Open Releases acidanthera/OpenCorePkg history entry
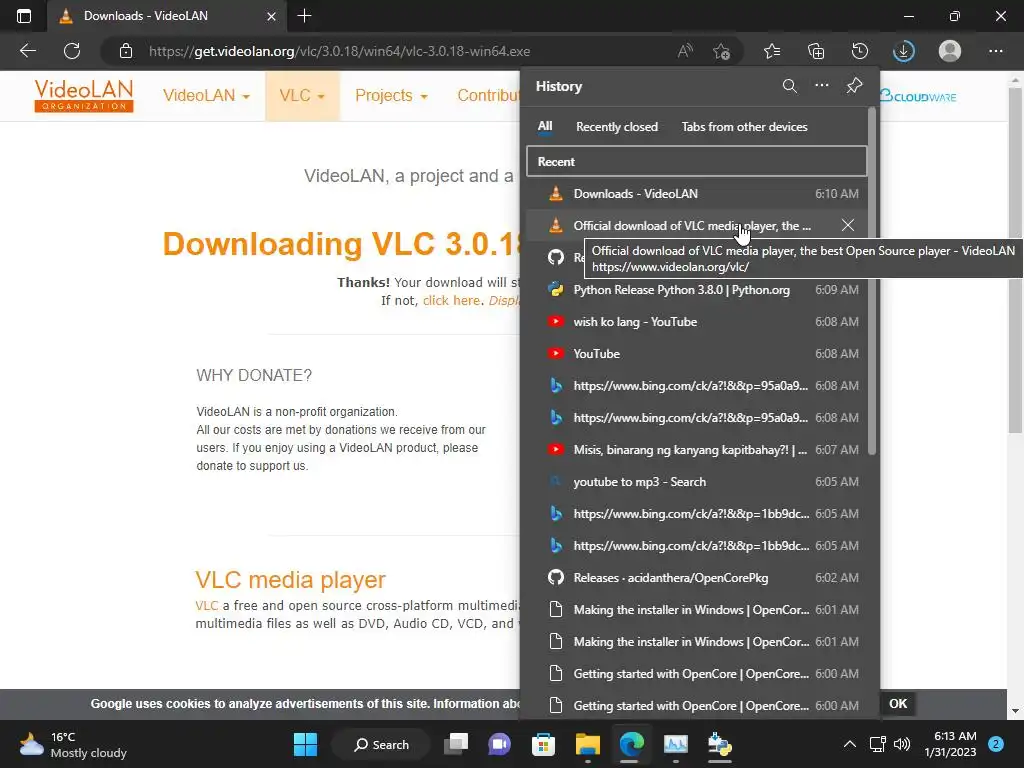The image size is (1024, 768). [x=697, y=577]
